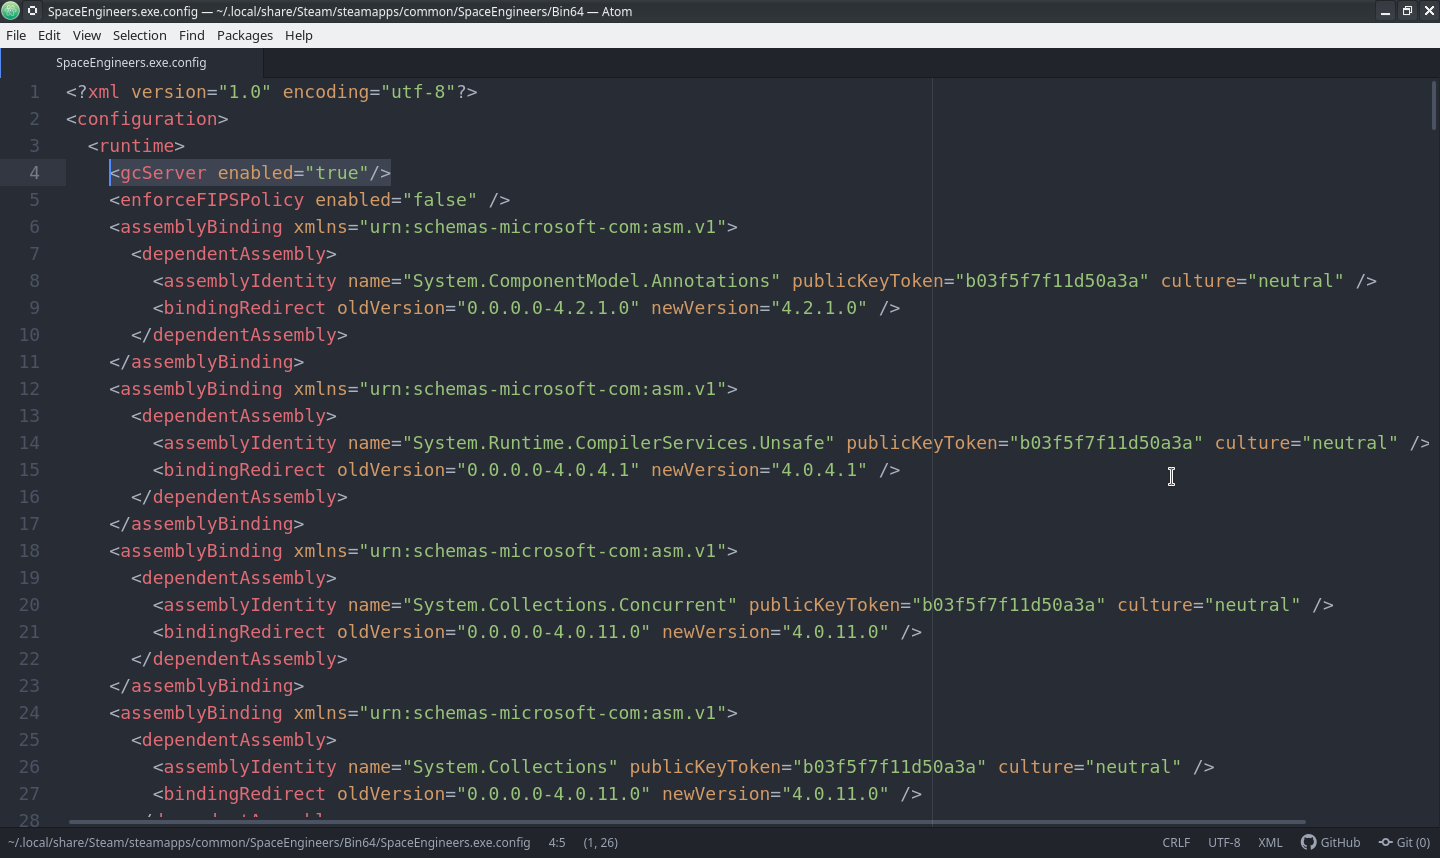This screenshot has height=858, width=1440.
Task: Open GitHub panel from status bar
Action: pyautogui.click(x=1331, y=842)
